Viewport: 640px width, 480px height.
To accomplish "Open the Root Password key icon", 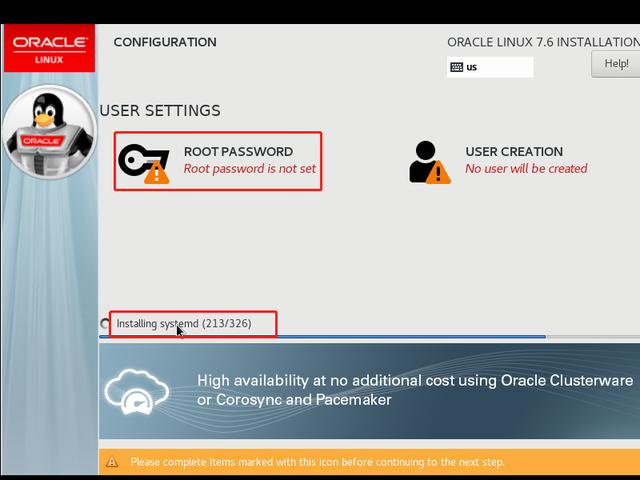I will pyautogui.click(x=144, y=164).
